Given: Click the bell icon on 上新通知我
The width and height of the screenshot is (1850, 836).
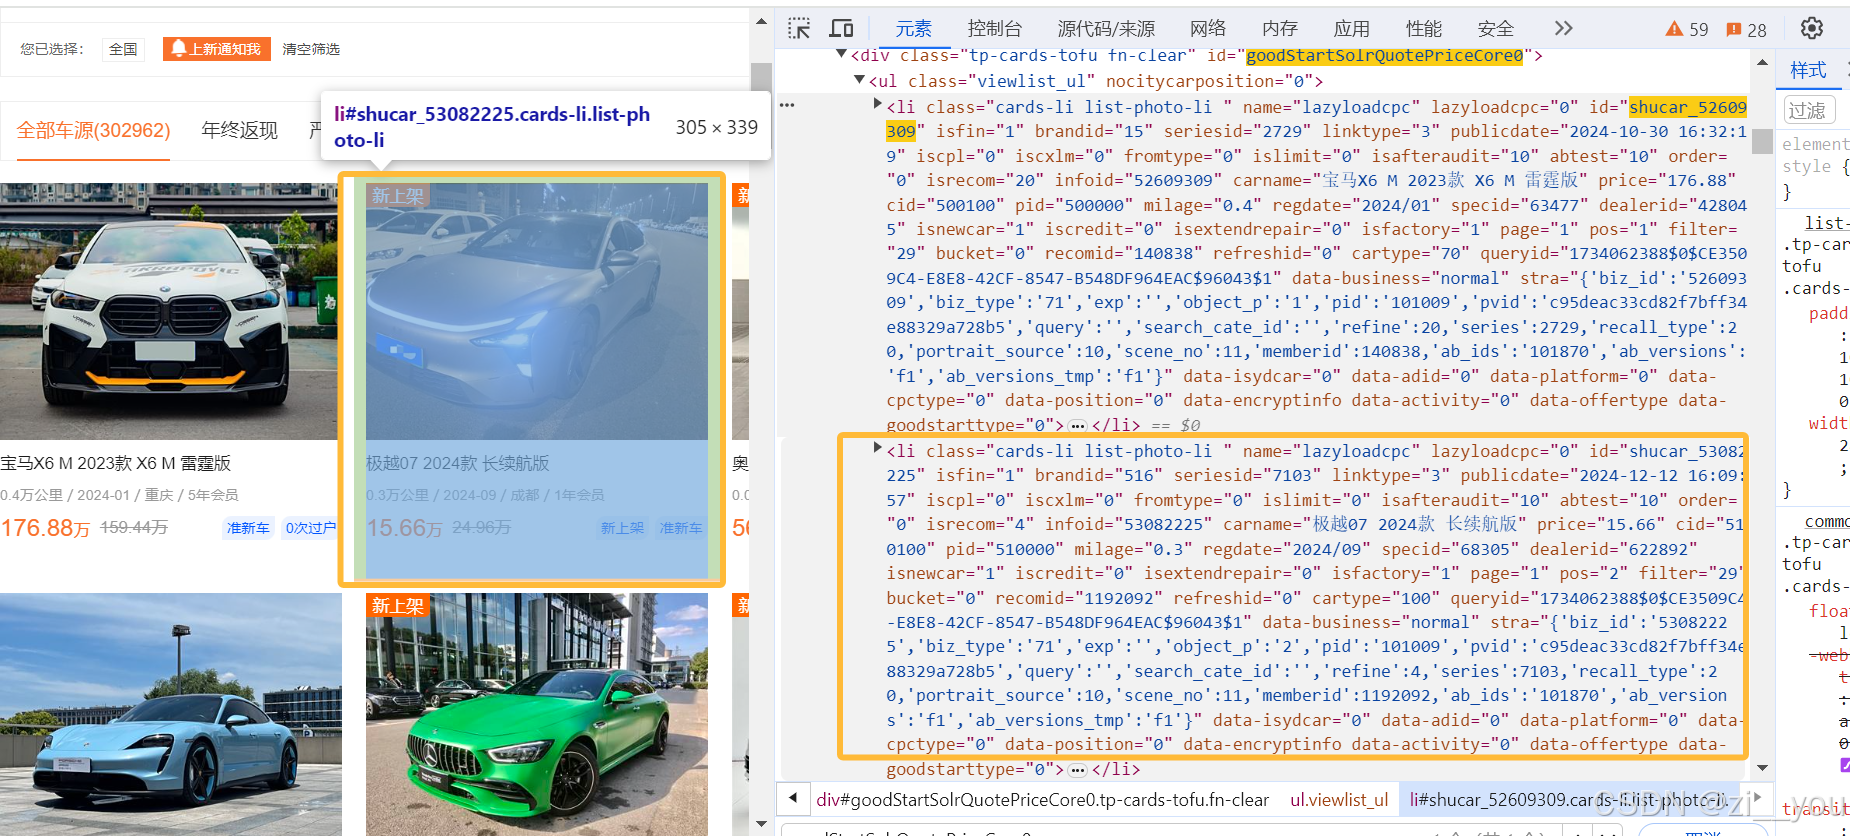Looking at the screenshot, I should tap(178, 48).
